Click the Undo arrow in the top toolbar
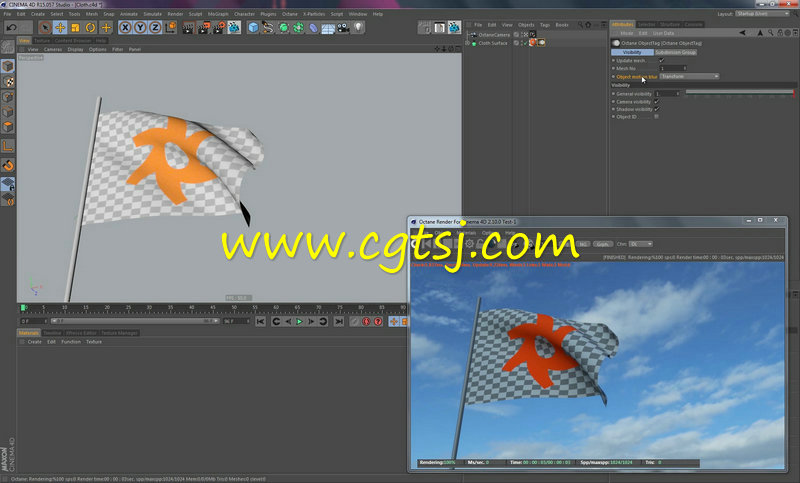The height and width of the screenshot is (483, 800). 12,28
